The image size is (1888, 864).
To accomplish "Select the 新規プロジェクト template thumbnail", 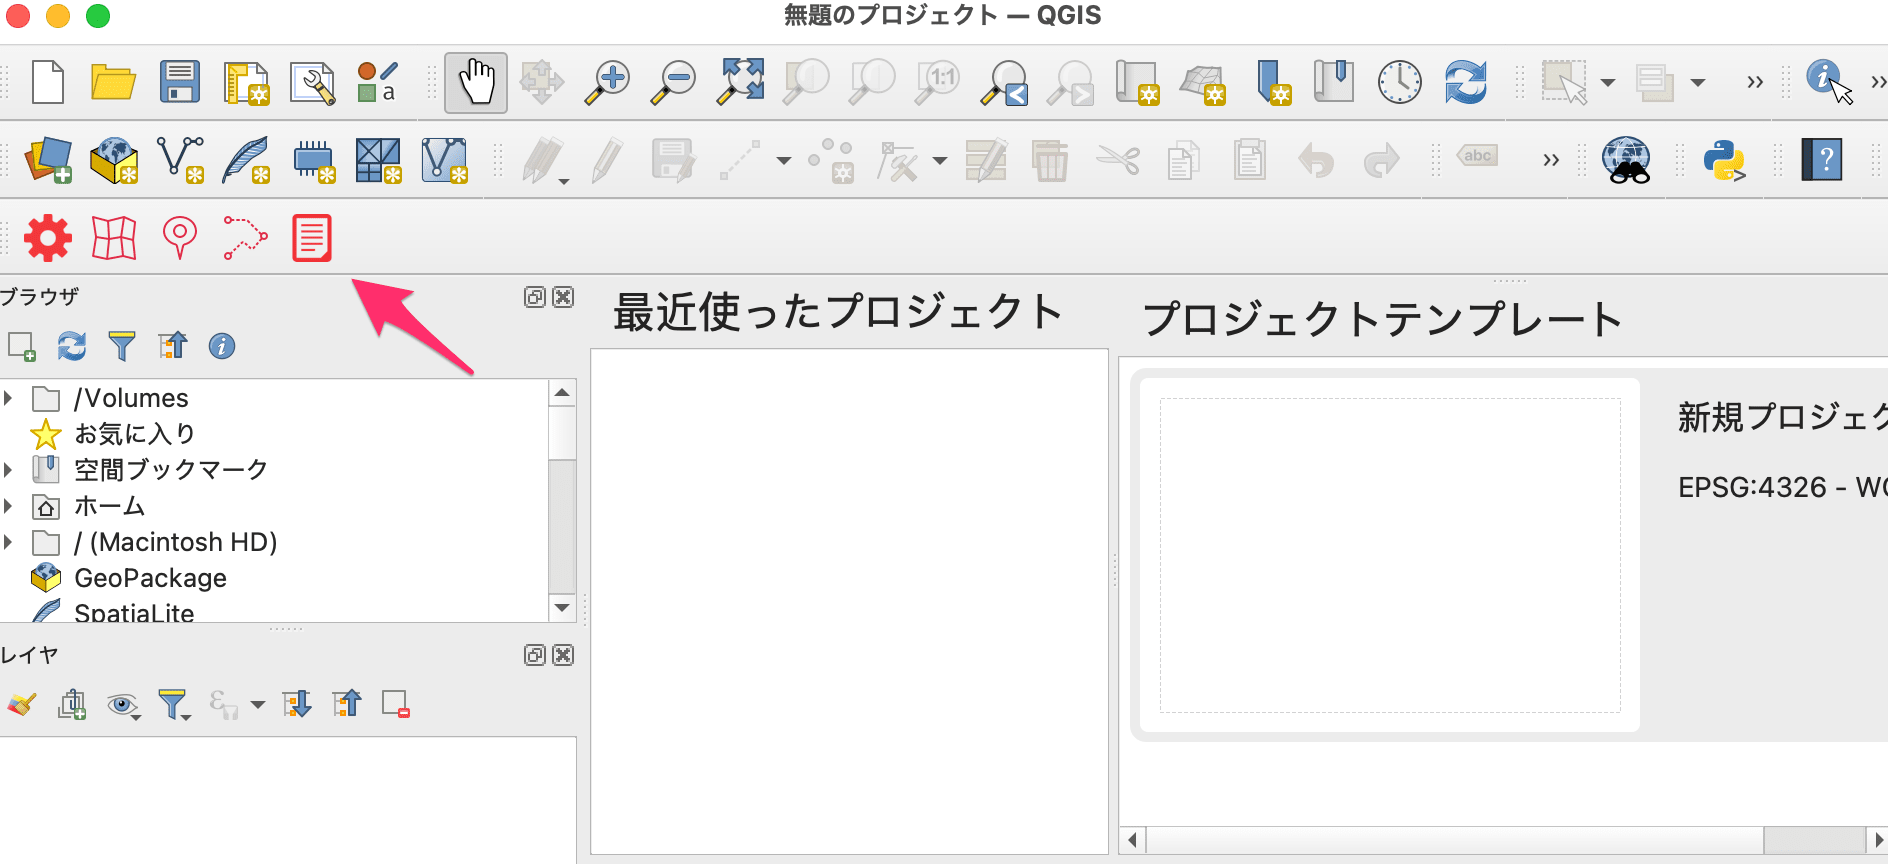I will click(1390, 555).
